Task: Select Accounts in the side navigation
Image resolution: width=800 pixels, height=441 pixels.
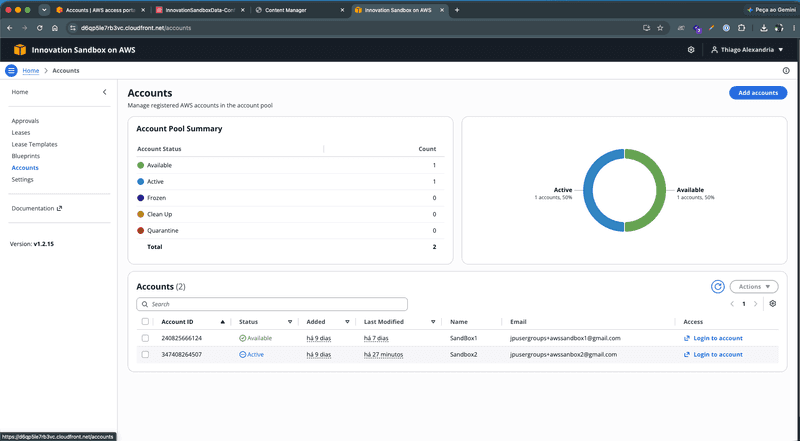Action: click(25, 168)
